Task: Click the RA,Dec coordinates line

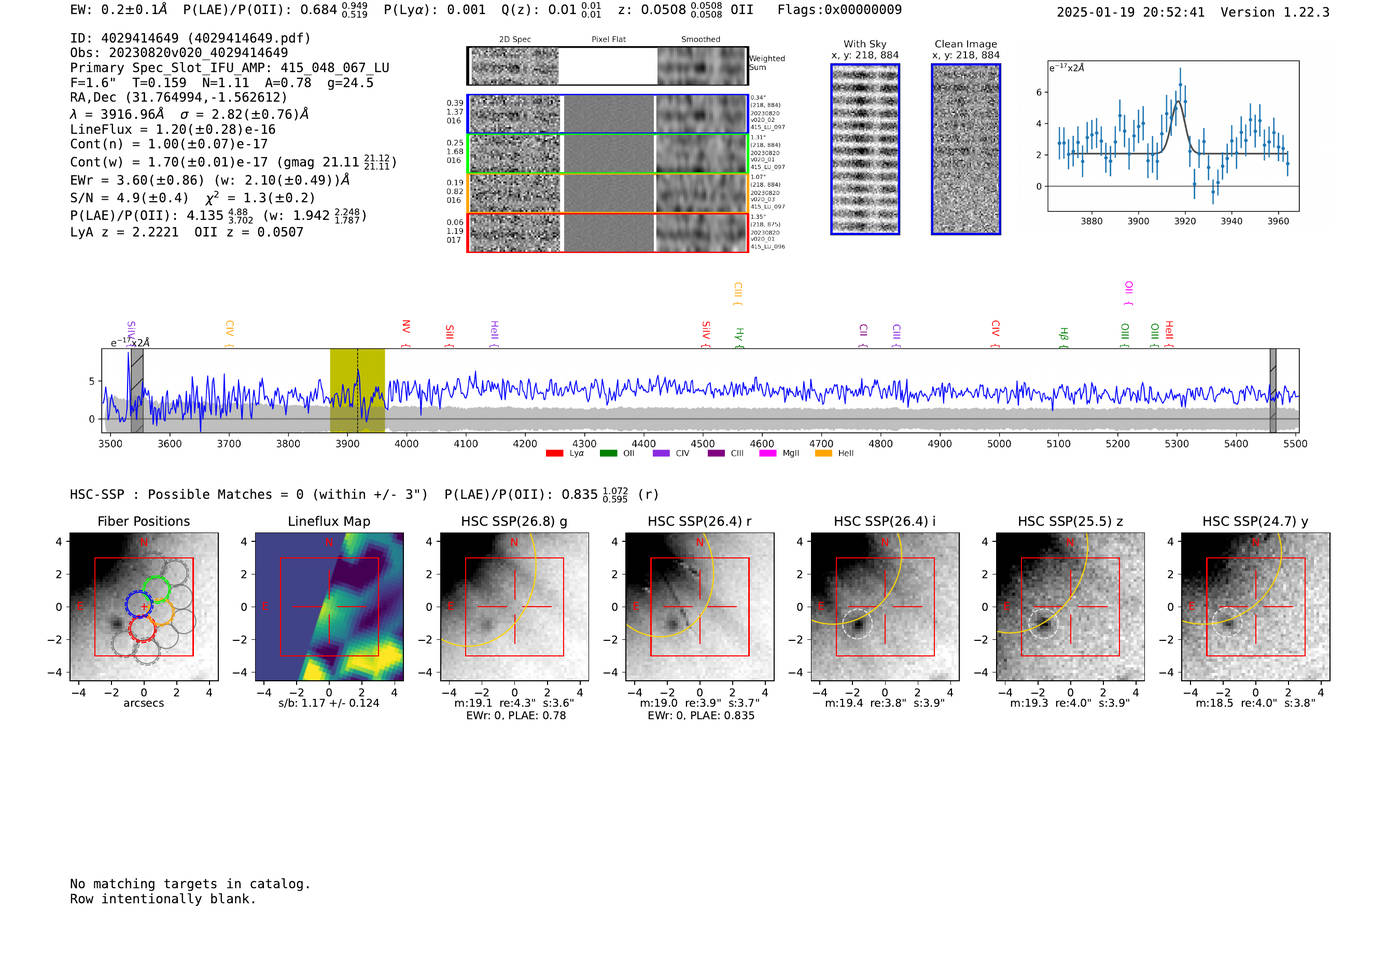Action: 179,97
